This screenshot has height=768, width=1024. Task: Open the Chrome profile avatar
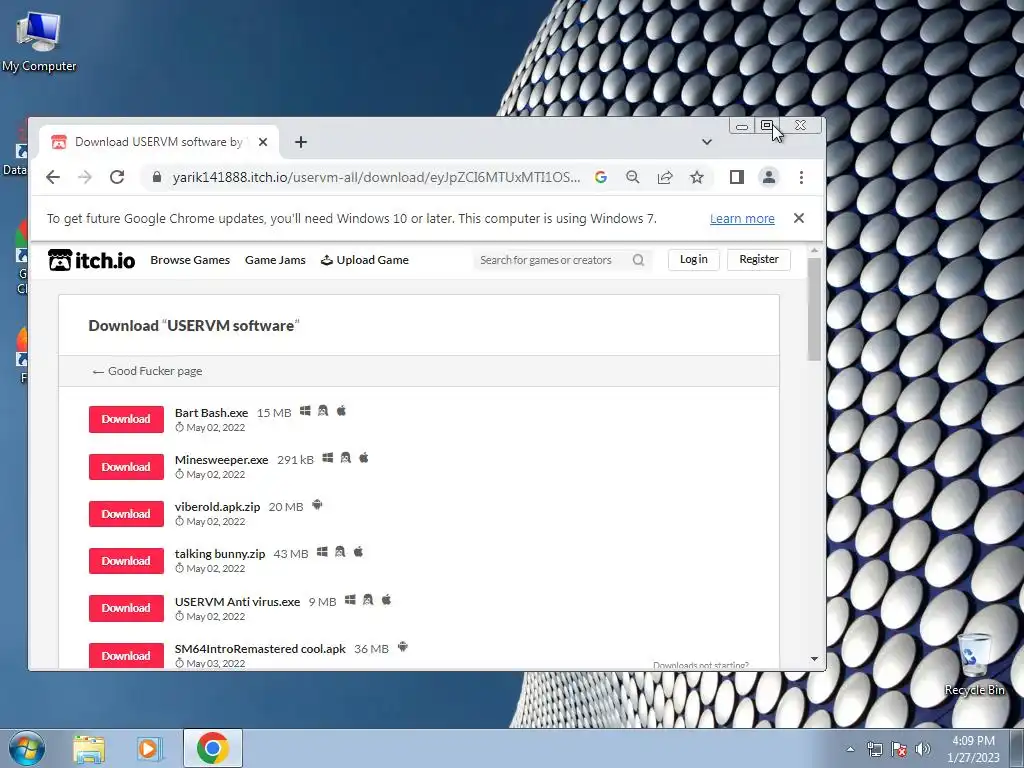coord(769,177)
